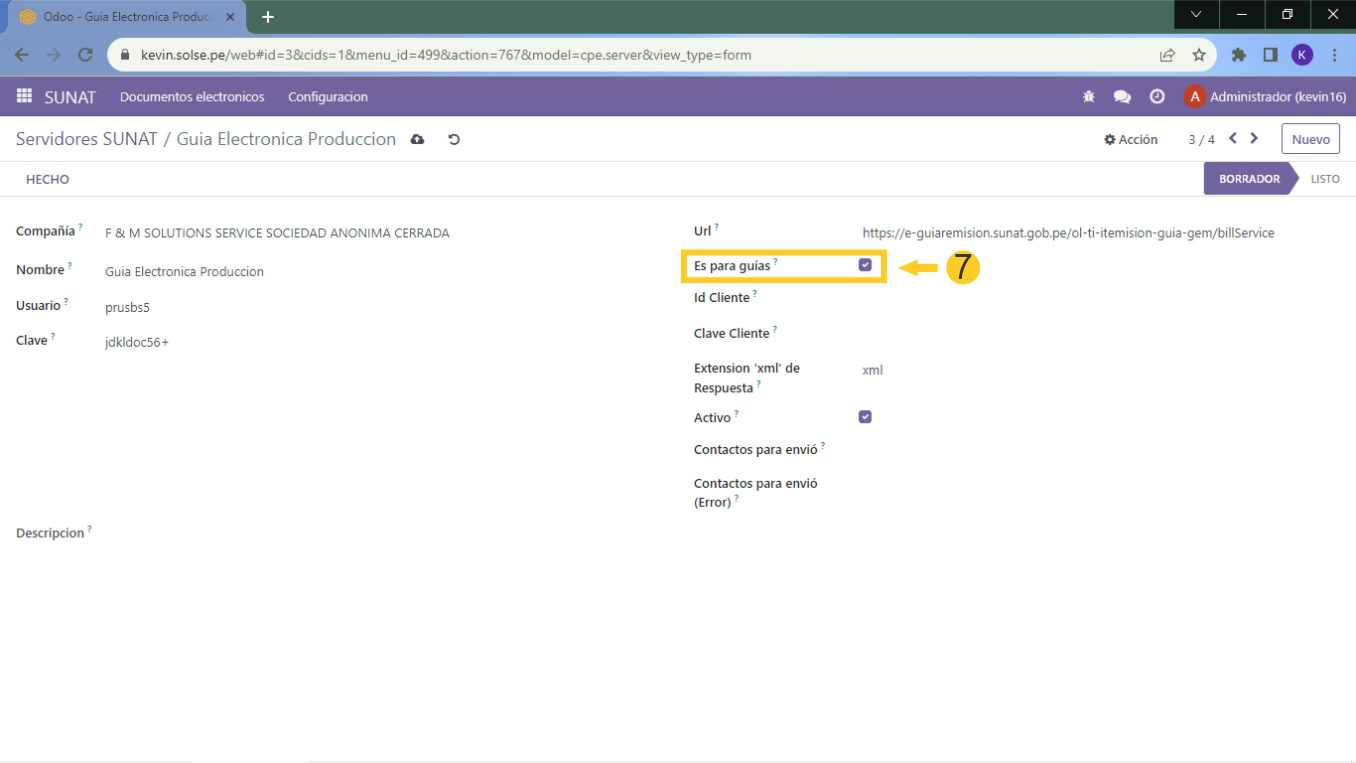Toggle the 'Es para guías' checkbox
Viewport: 1356px width, 763px height.
(865, 265)
